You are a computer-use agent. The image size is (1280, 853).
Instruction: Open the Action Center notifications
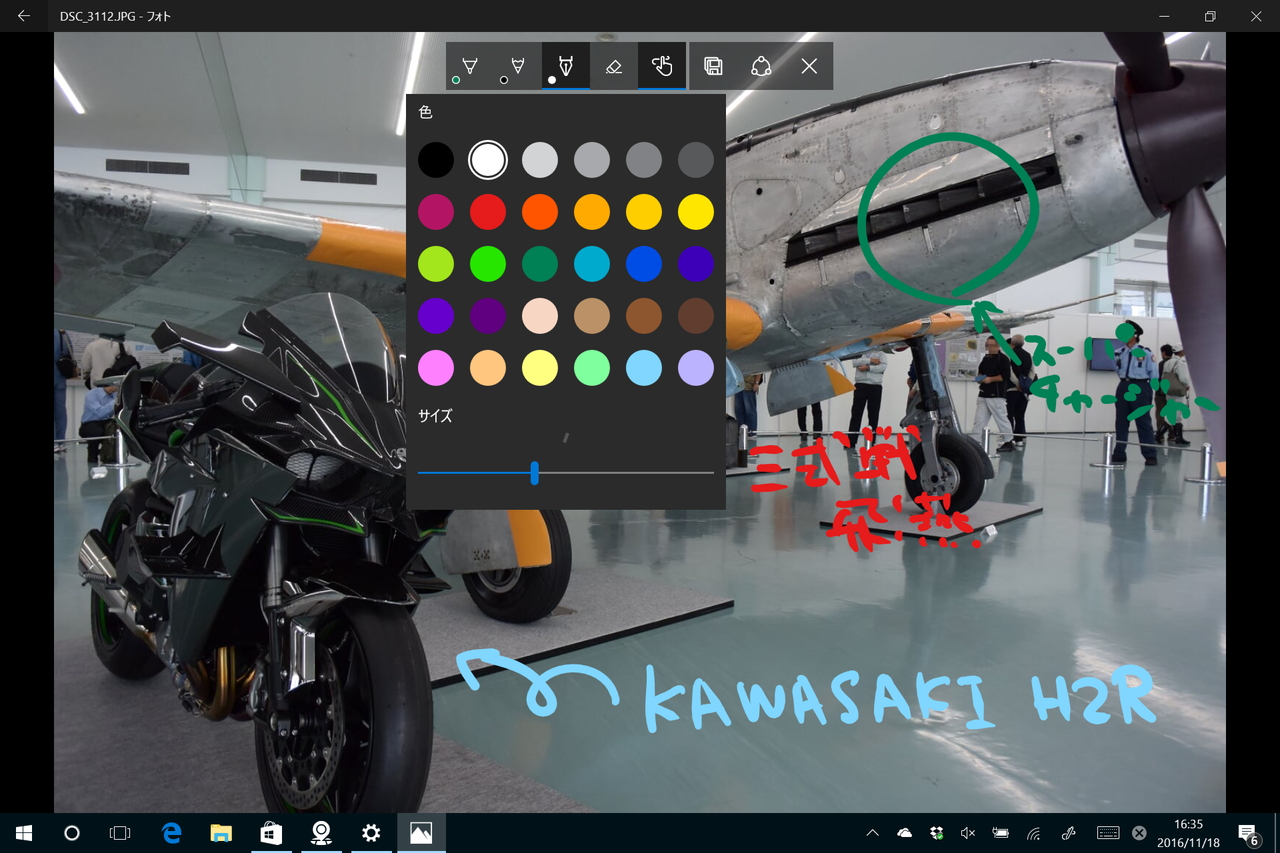1248,833
